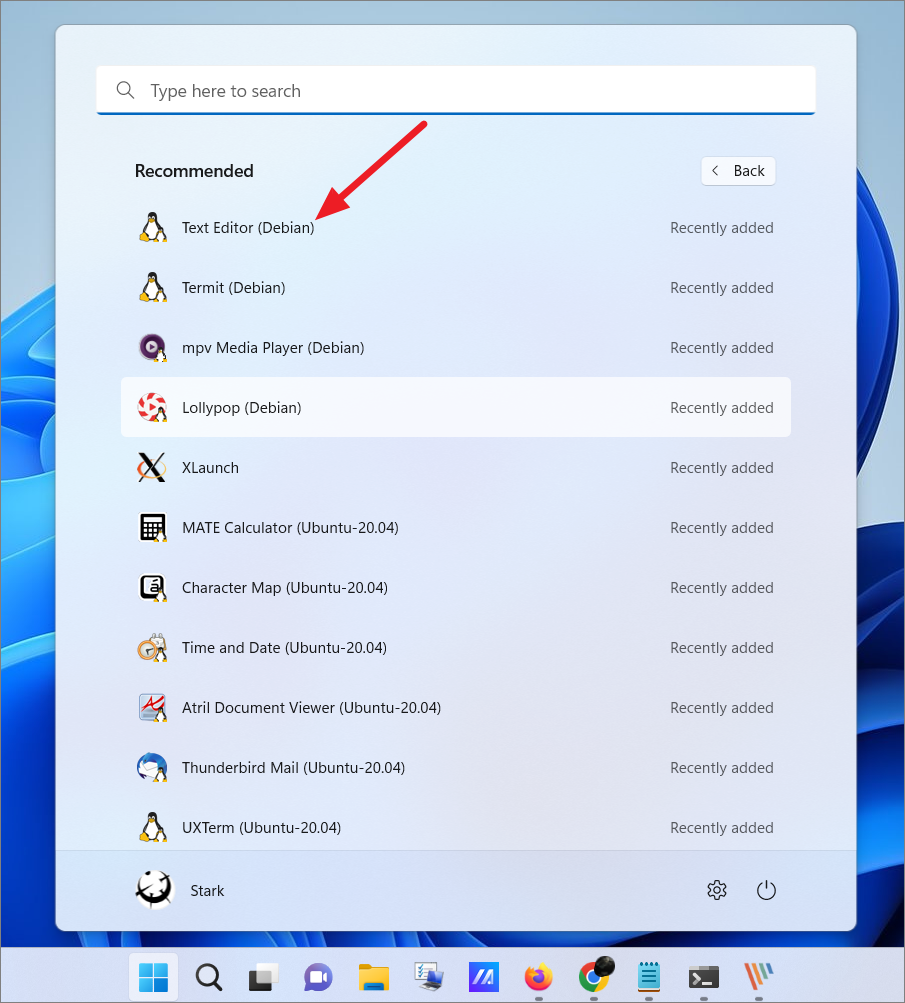
Task: Open the power options icon
Action: [x=766, y=890]
